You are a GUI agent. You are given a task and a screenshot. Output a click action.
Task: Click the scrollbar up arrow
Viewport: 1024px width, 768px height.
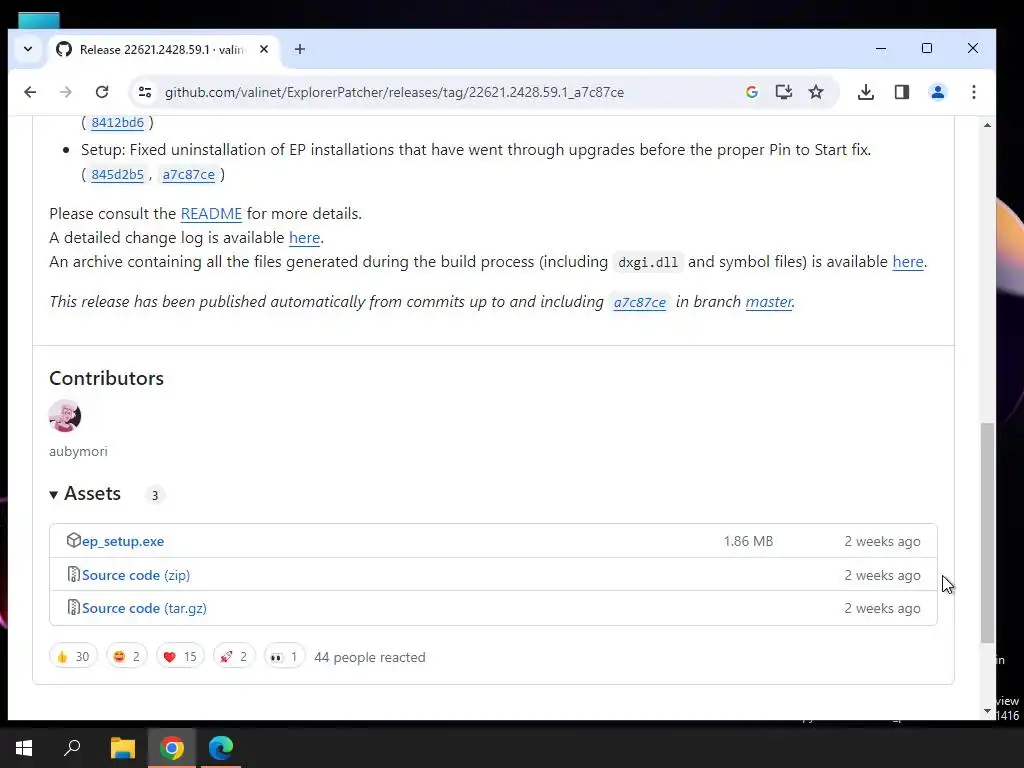tap(987, 125)
